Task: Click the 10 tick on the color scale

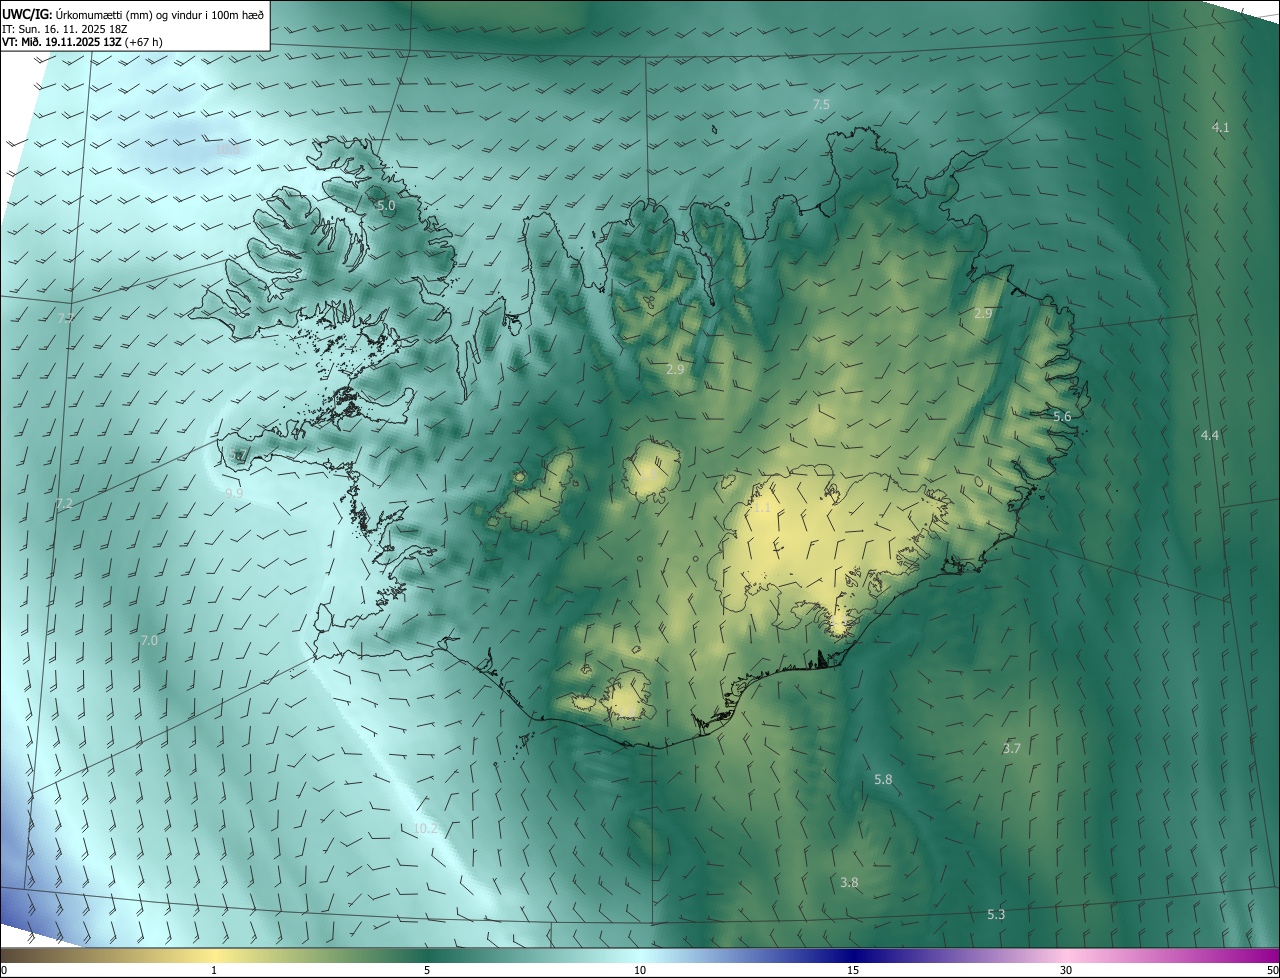Action: coord(640,970)
